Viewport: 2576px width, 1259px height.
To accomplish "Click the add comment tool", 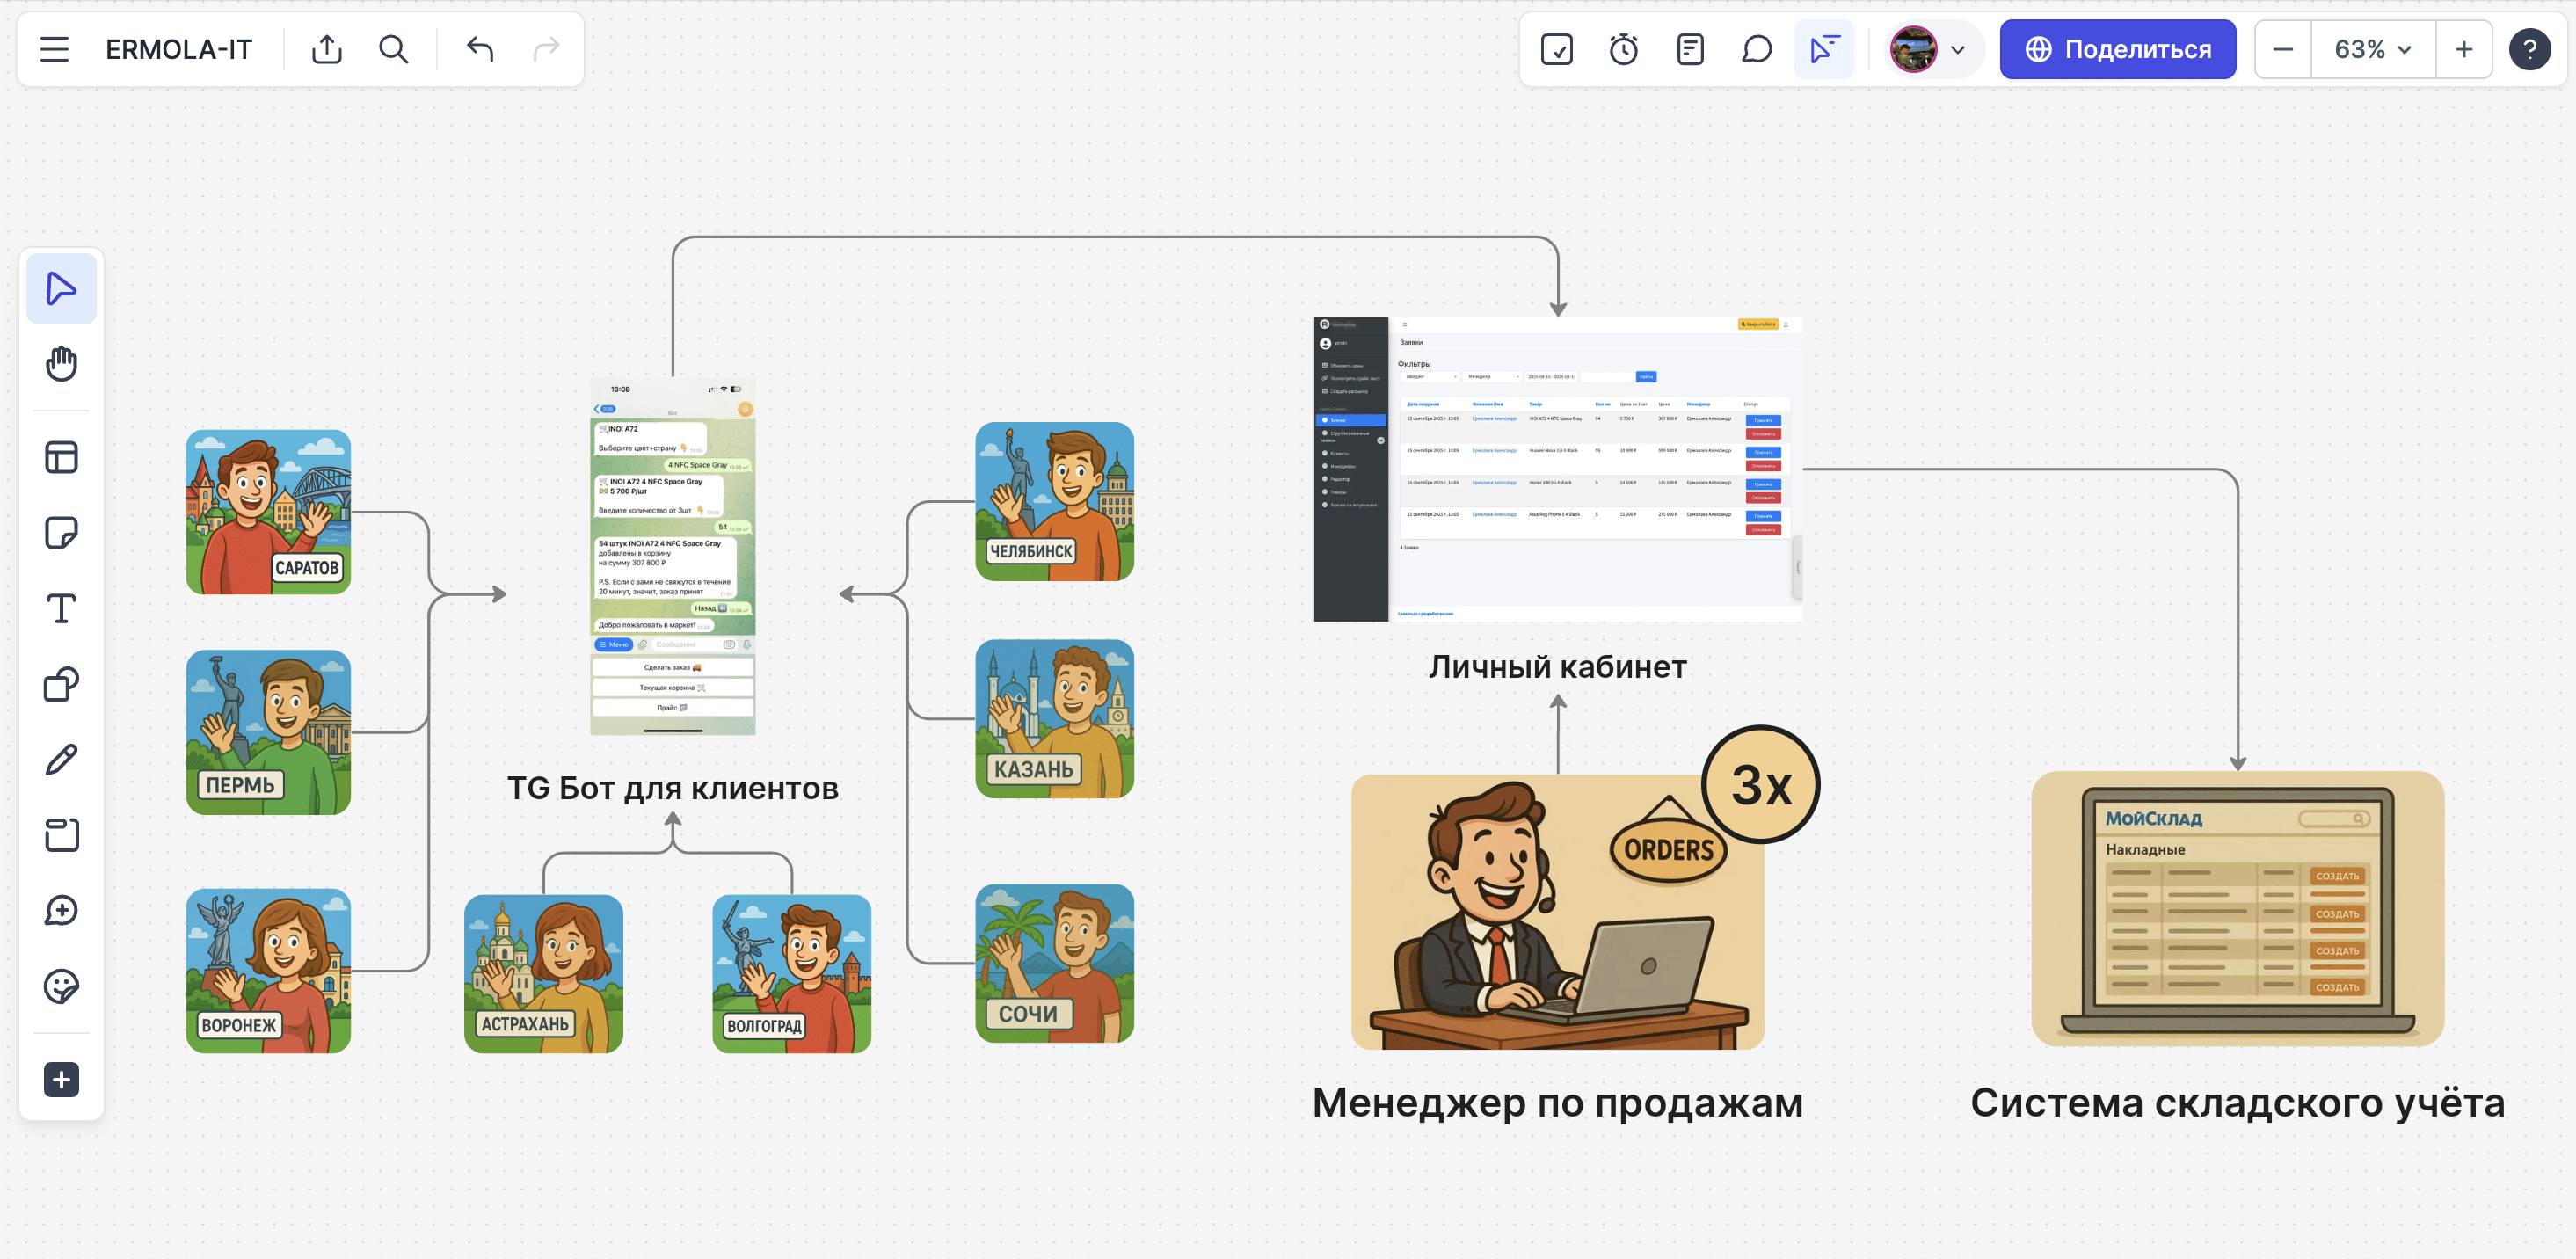I will (61, 910).
